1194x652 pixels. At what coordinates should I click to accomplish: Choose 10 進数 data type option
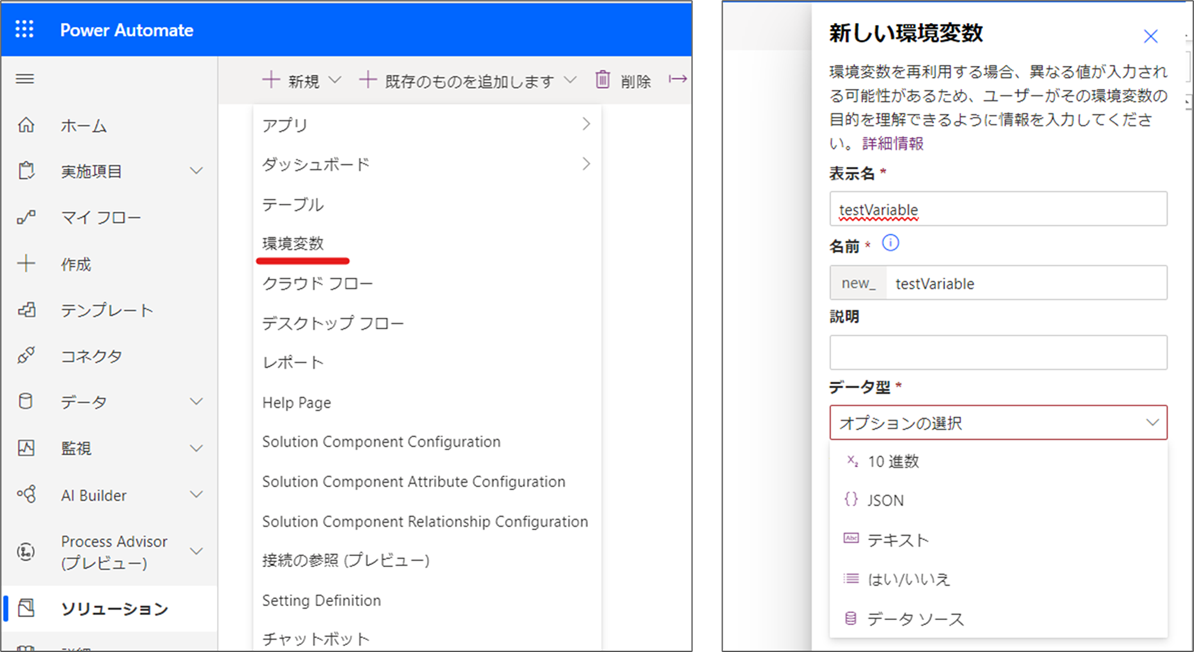(998, 461)
